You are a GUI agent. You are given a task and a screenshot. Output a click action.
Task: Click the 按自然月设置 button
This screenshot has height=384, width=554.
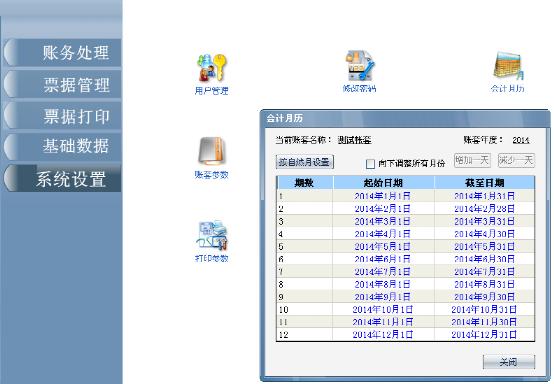pyautogui.click(x=305, y=162)
